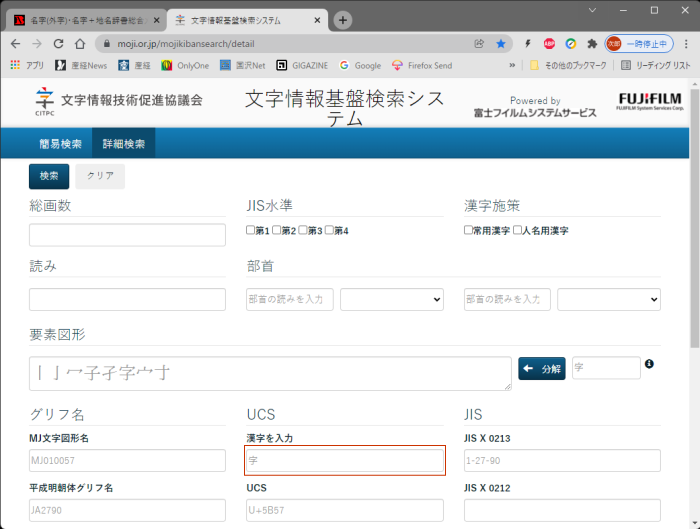Open the Chrome three-dot menu
The height and width of the screenshot is (529, 700).
point(686,44)
